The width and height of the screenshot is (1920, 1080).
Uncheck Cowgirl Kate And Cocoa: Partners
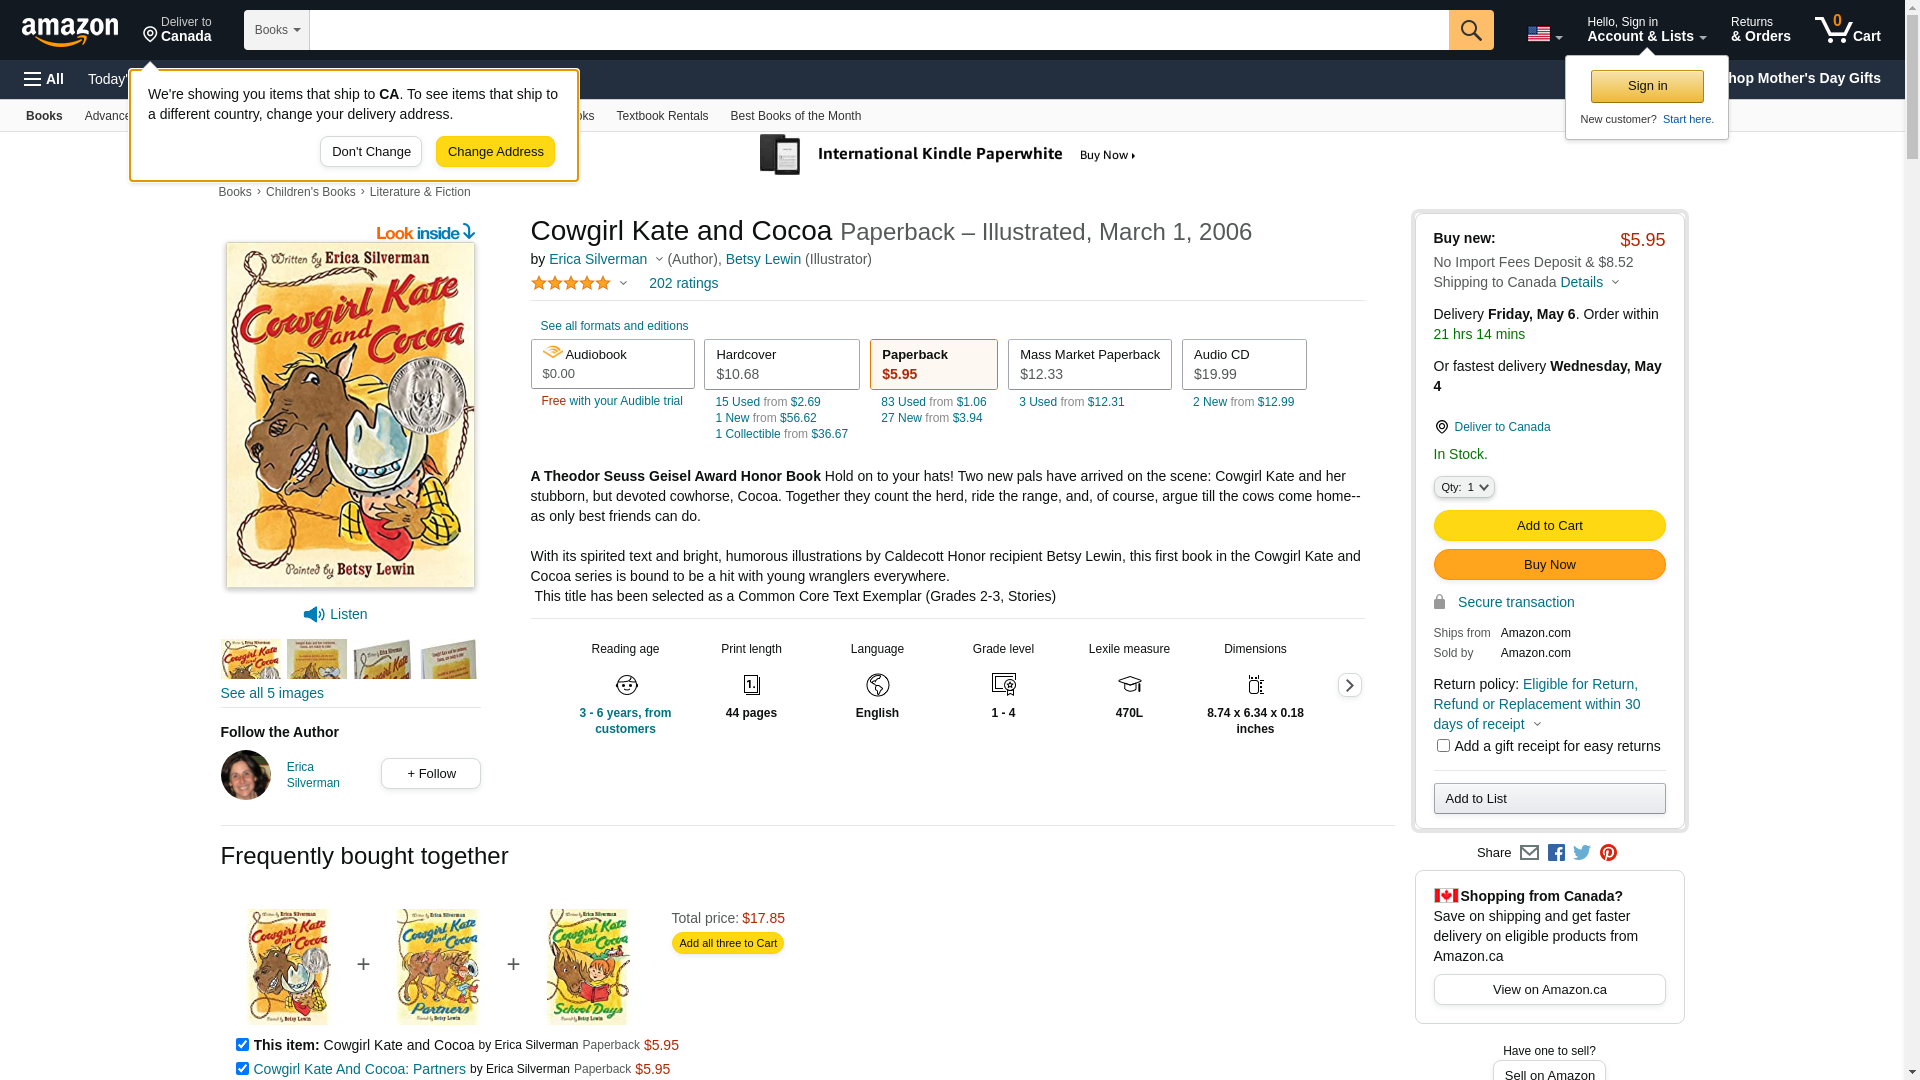point(242,1069)
